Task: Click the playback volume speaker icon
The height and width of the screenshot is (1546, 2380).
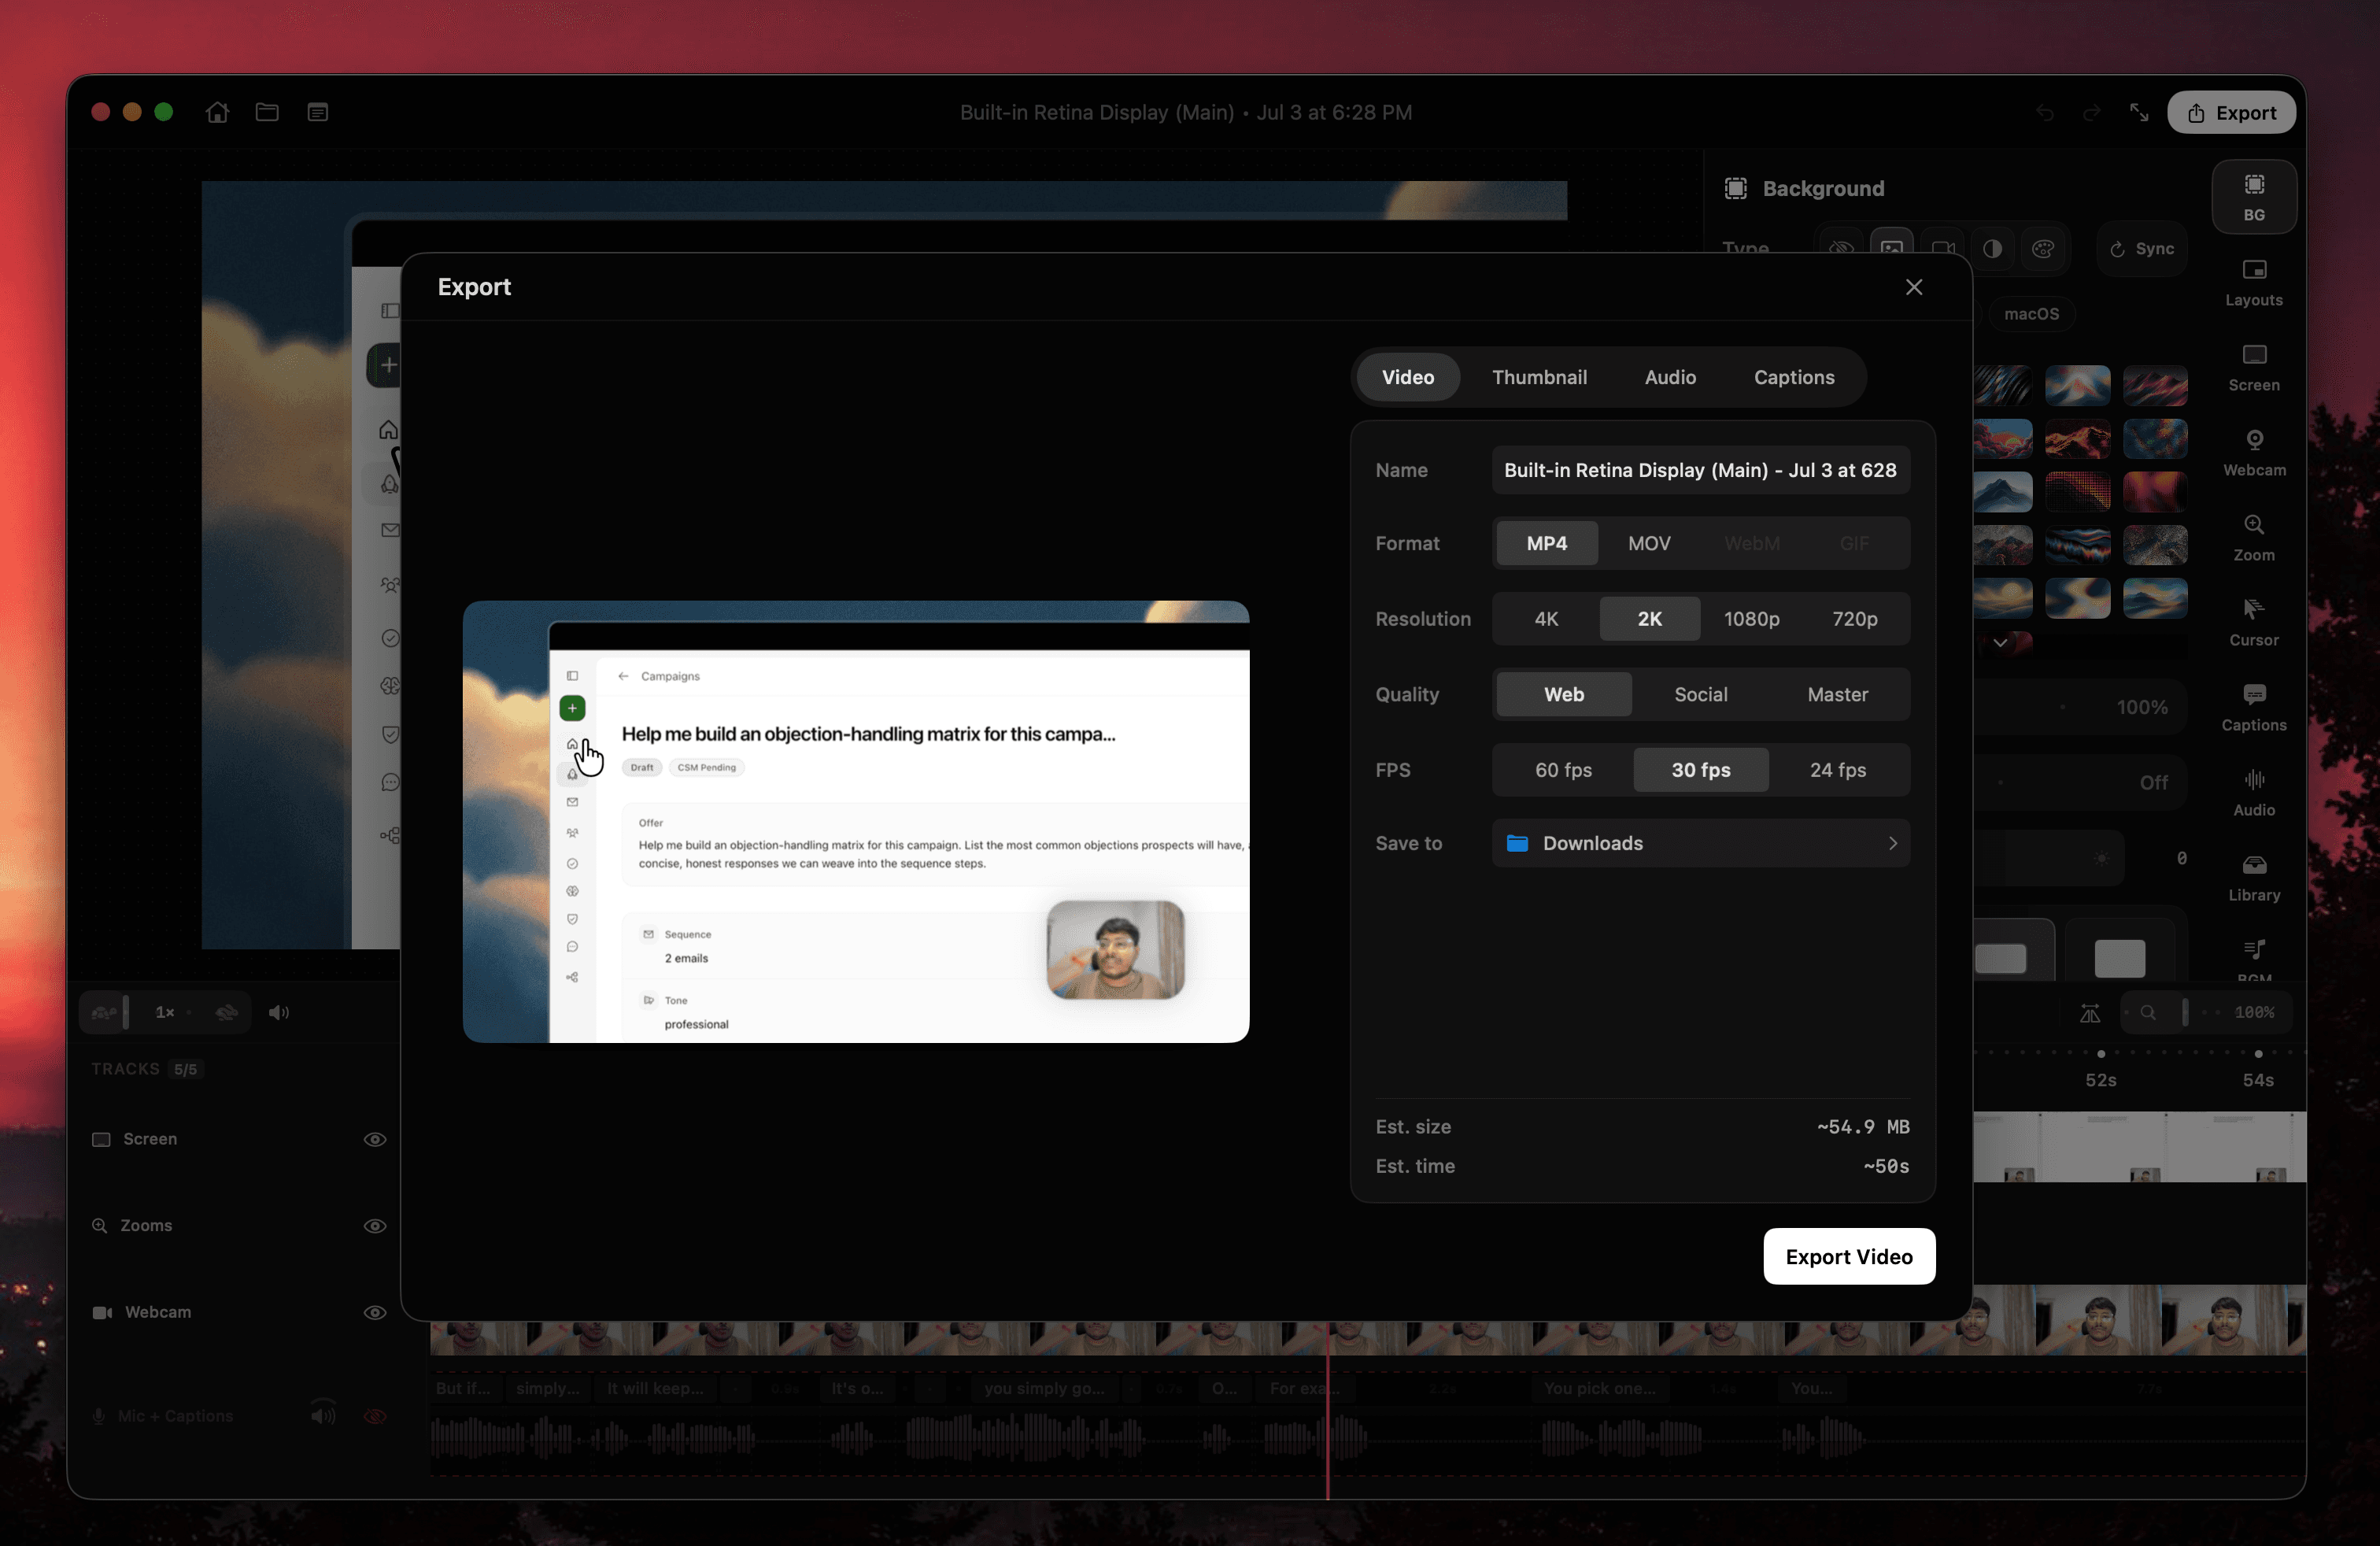Action: (279, 1012)
